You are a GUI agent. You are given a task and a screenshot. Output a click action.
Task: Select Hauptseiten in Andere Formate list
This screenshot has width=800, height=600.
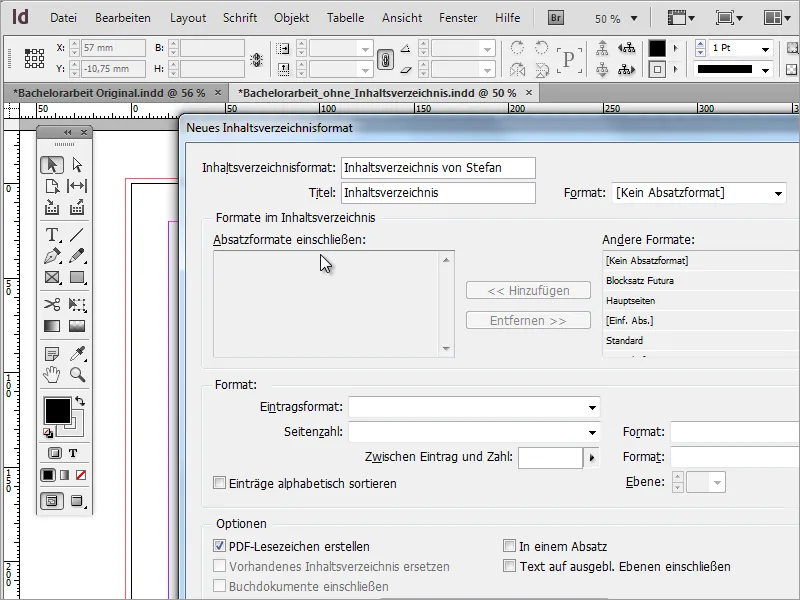[x=701, y=301]
